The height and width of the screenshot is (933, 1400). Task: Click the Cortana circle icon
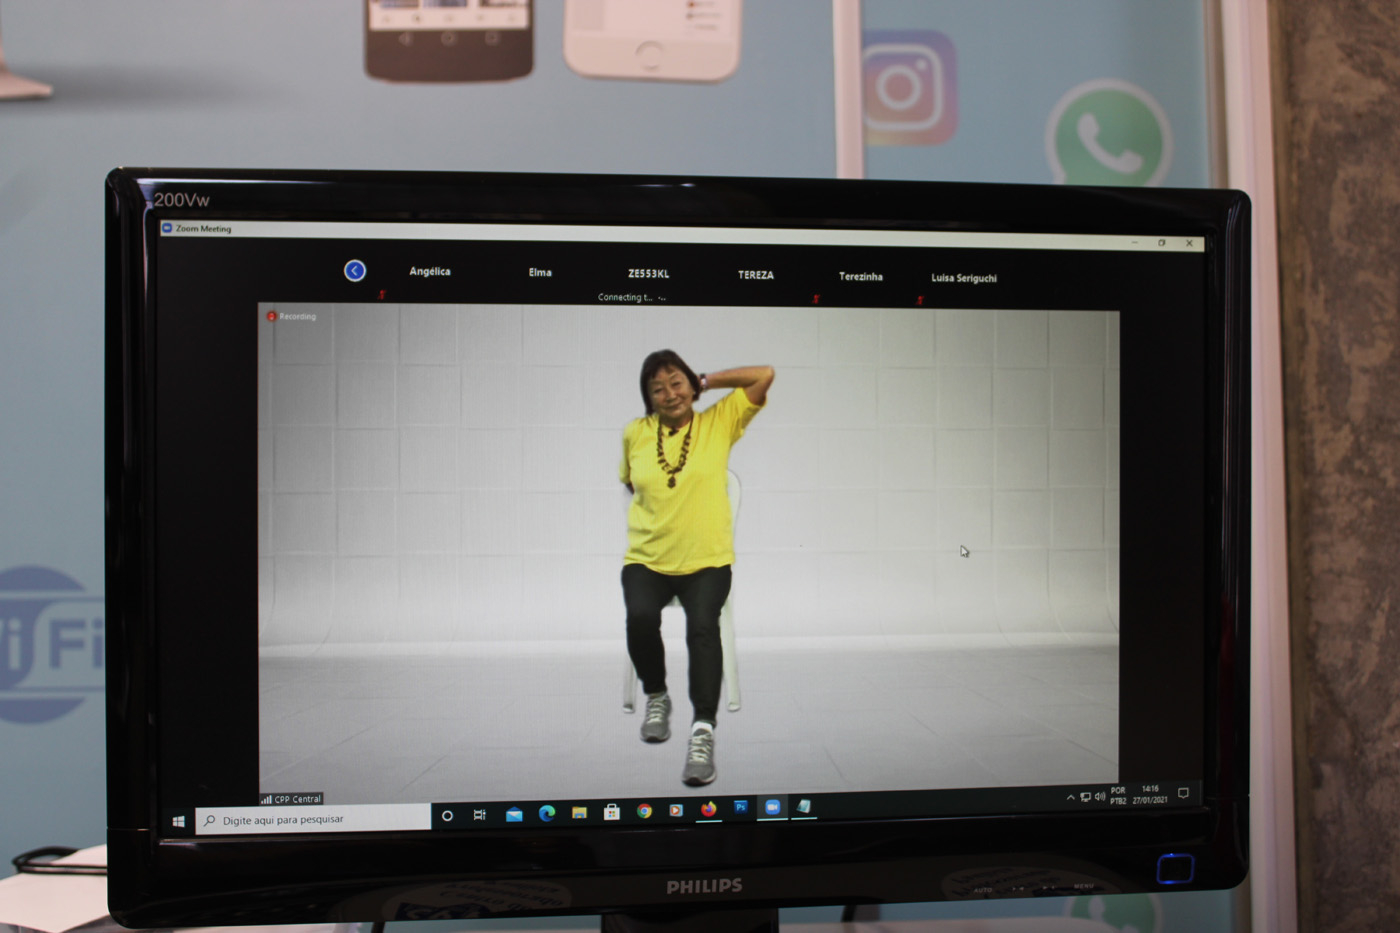click(x=447, y=816)
